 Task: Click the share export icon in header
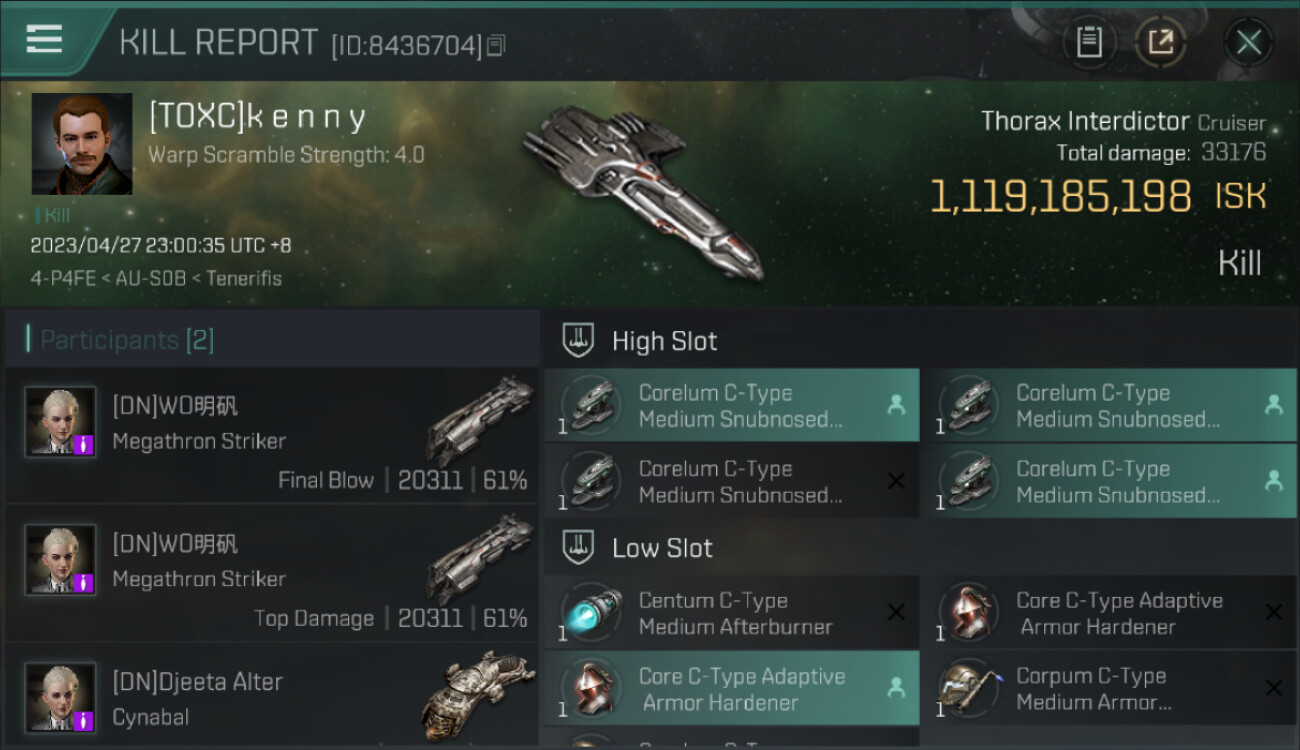(x=1160, y=42)
